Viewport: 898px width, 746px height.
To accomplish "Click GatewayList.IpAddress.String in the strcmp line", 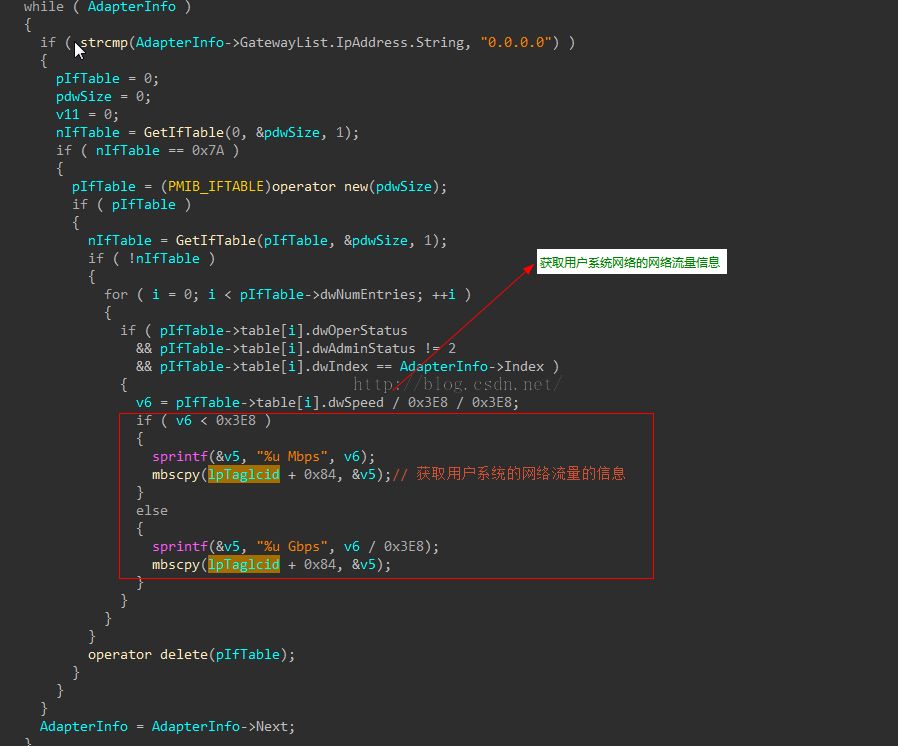I will click(352, 42).
